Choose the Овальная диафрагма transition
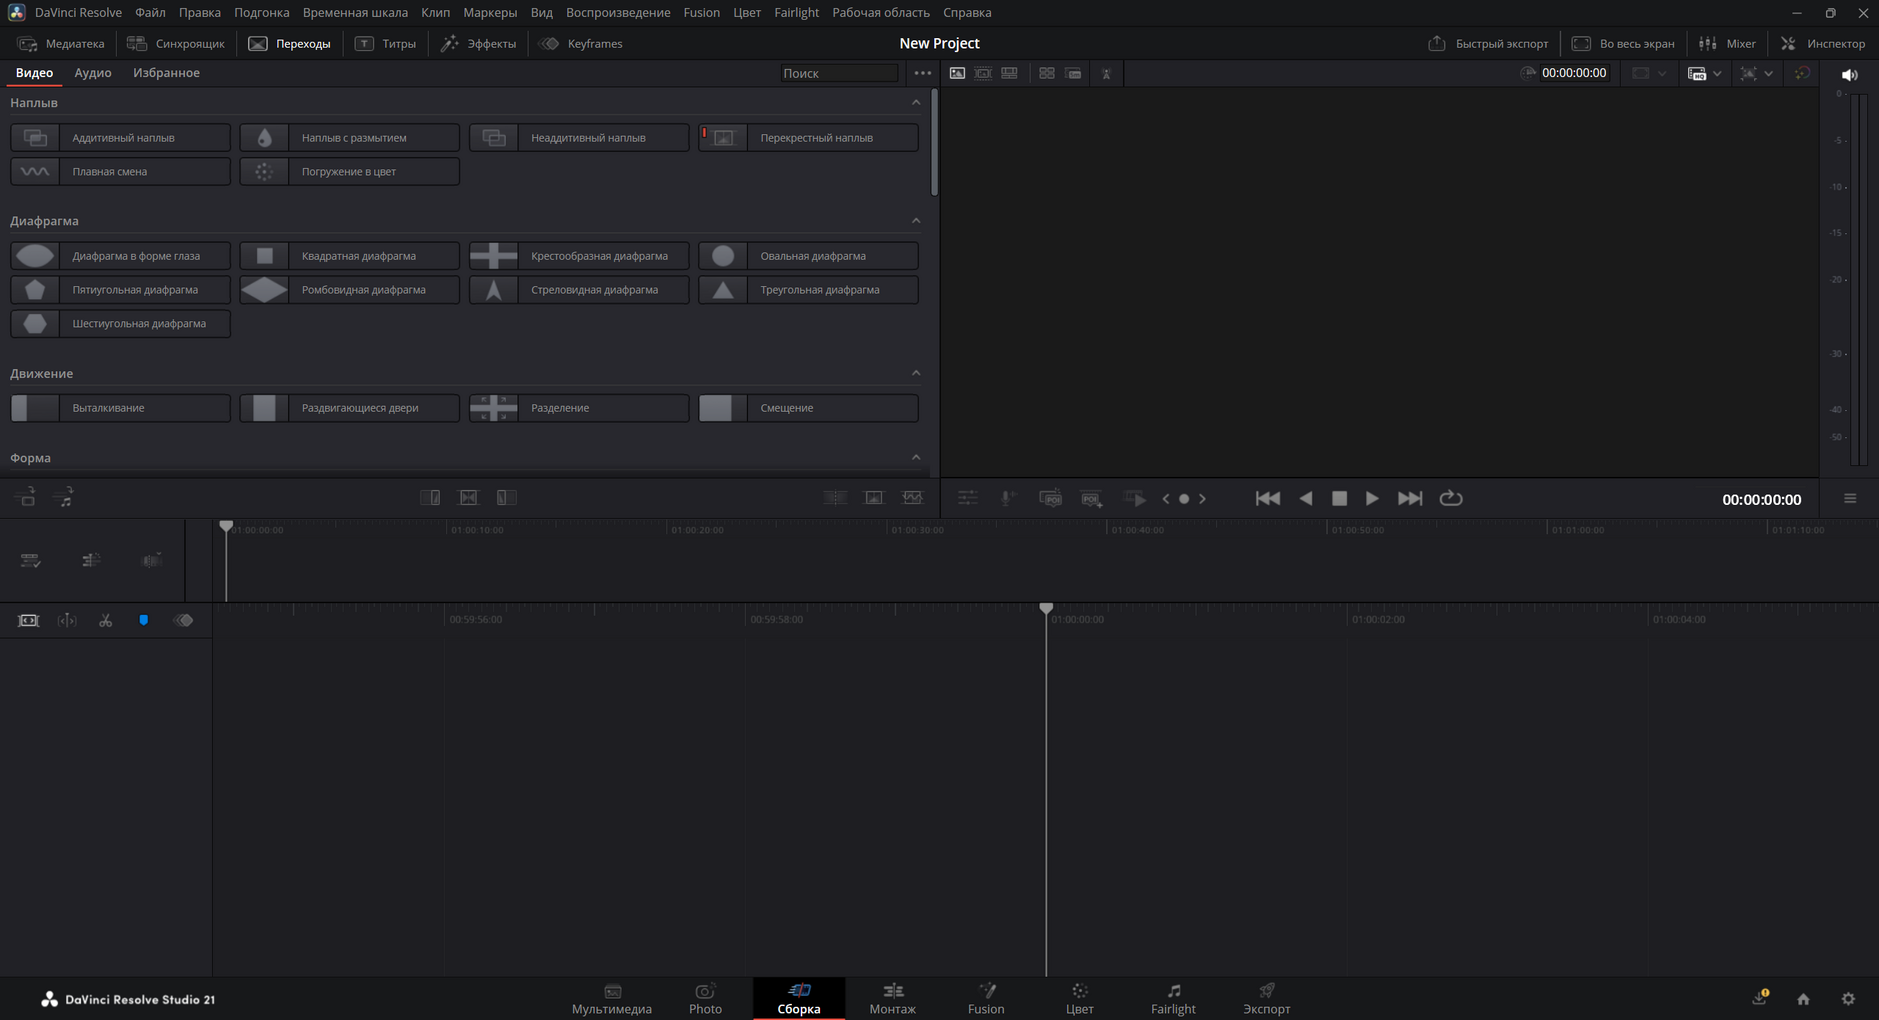The image size is (1879, 1020). [x=808, y=255]
